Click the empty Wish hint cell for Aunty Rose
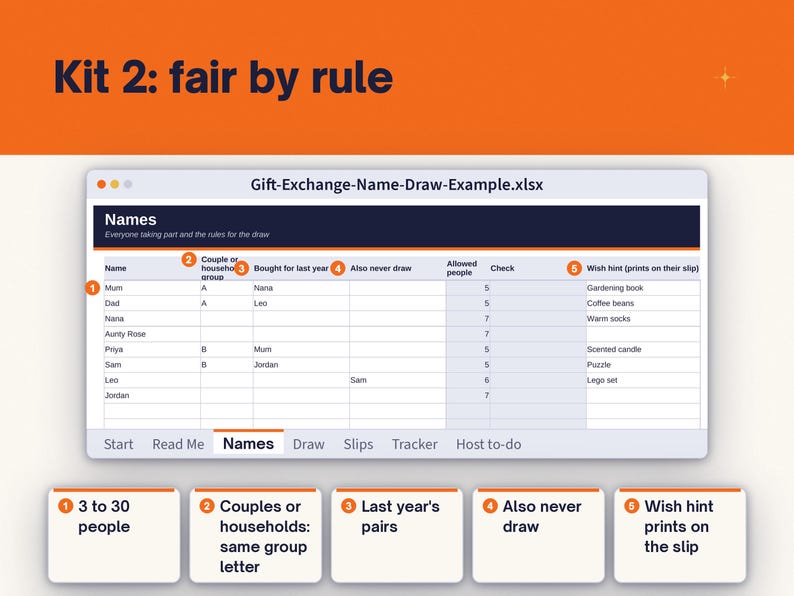The width and height of the screenshot is (794, 596). click(643, 334)
